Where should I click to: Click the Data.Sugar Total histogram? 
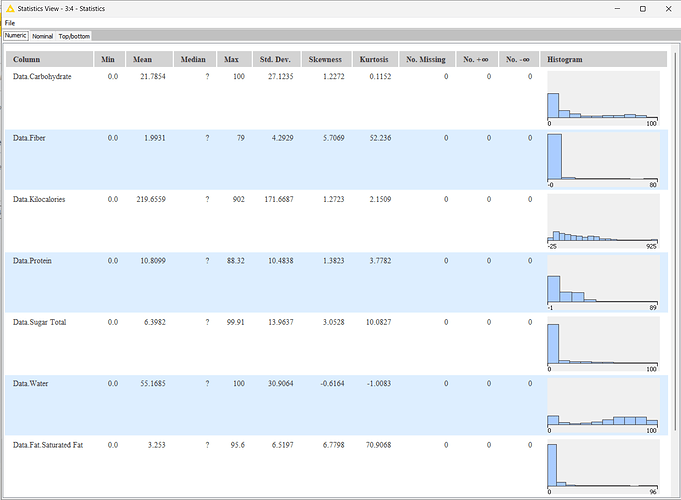tap(603, 344)
